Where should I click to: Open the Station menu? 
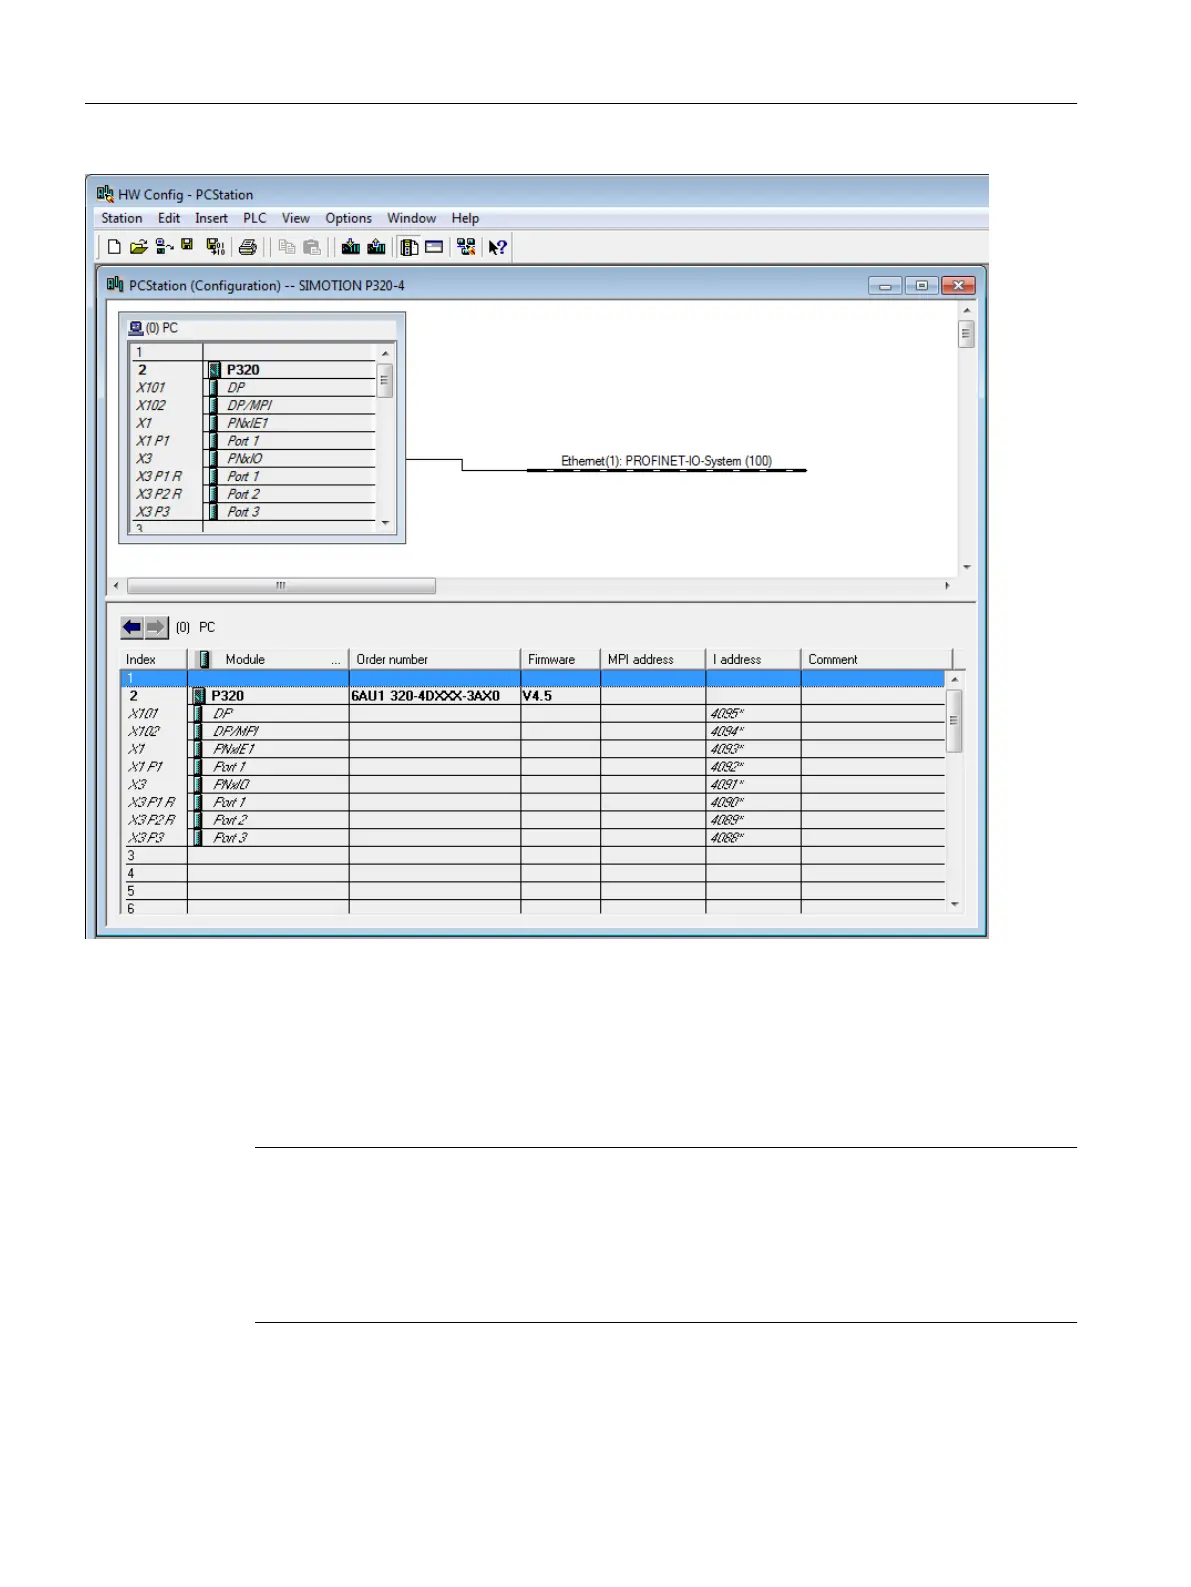122,218
